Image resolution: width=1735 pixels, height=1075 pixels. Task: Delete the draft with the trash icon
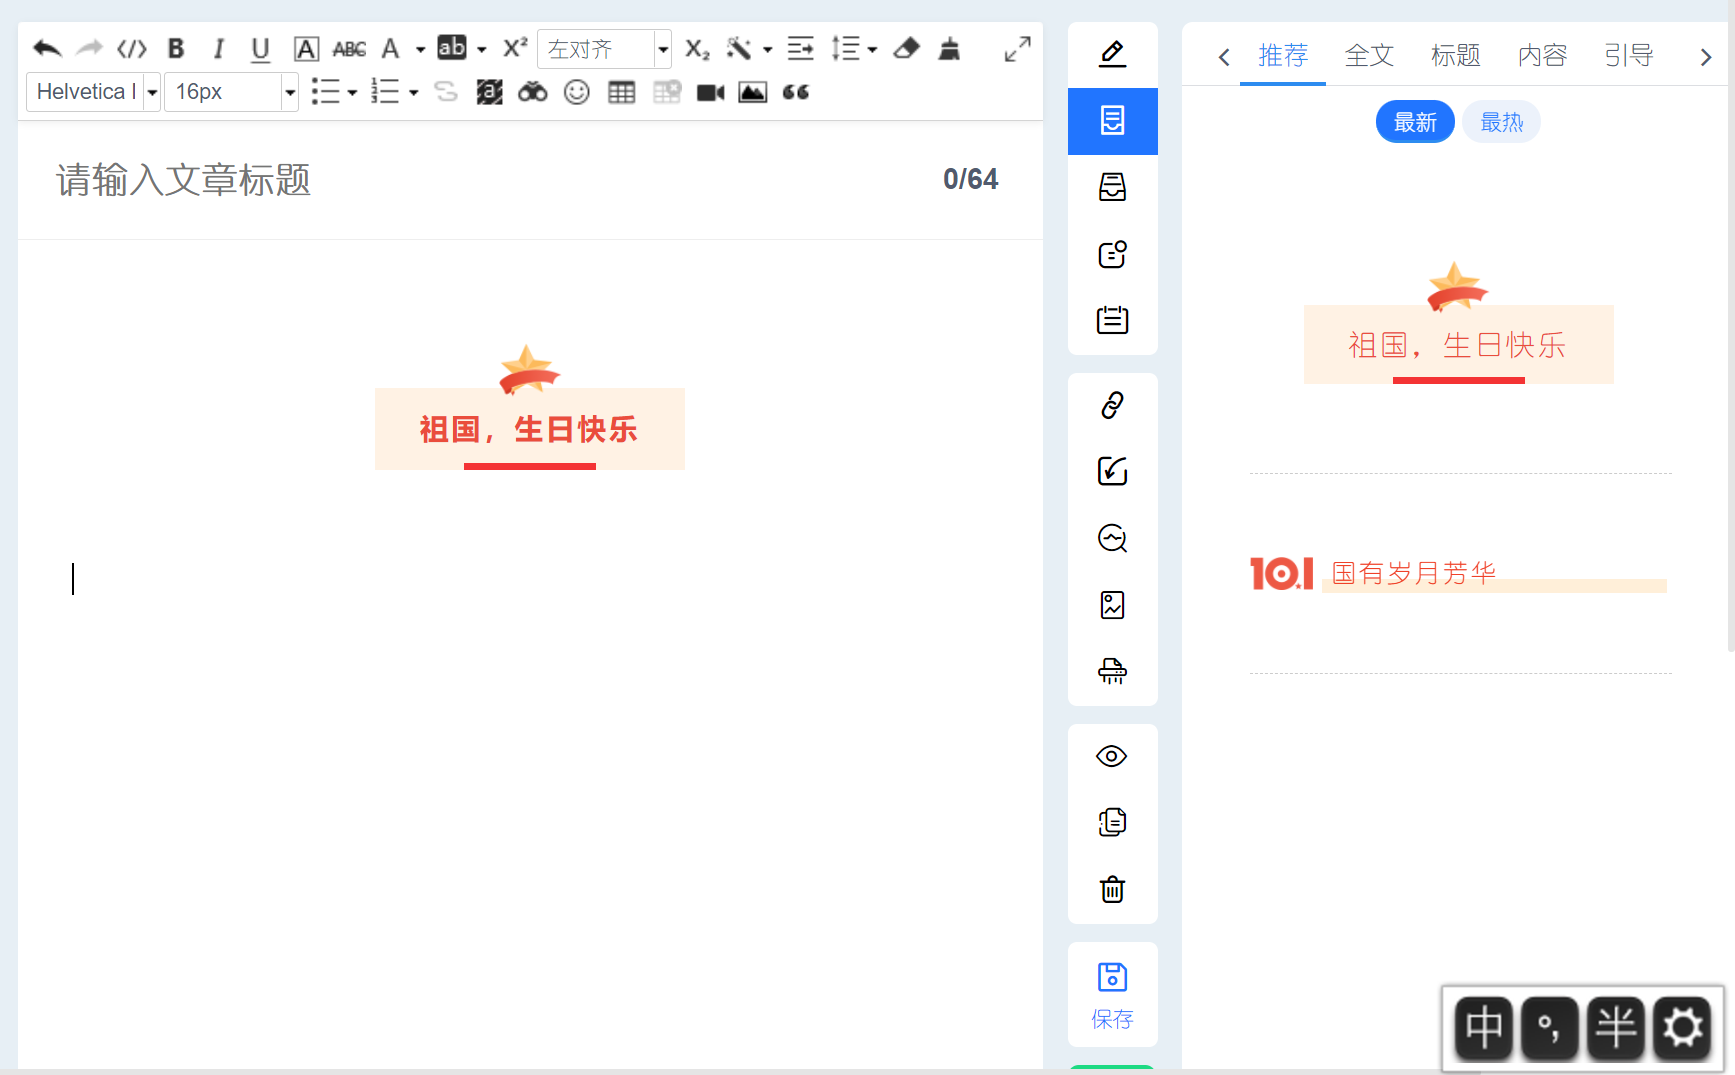click(1112, 889)
